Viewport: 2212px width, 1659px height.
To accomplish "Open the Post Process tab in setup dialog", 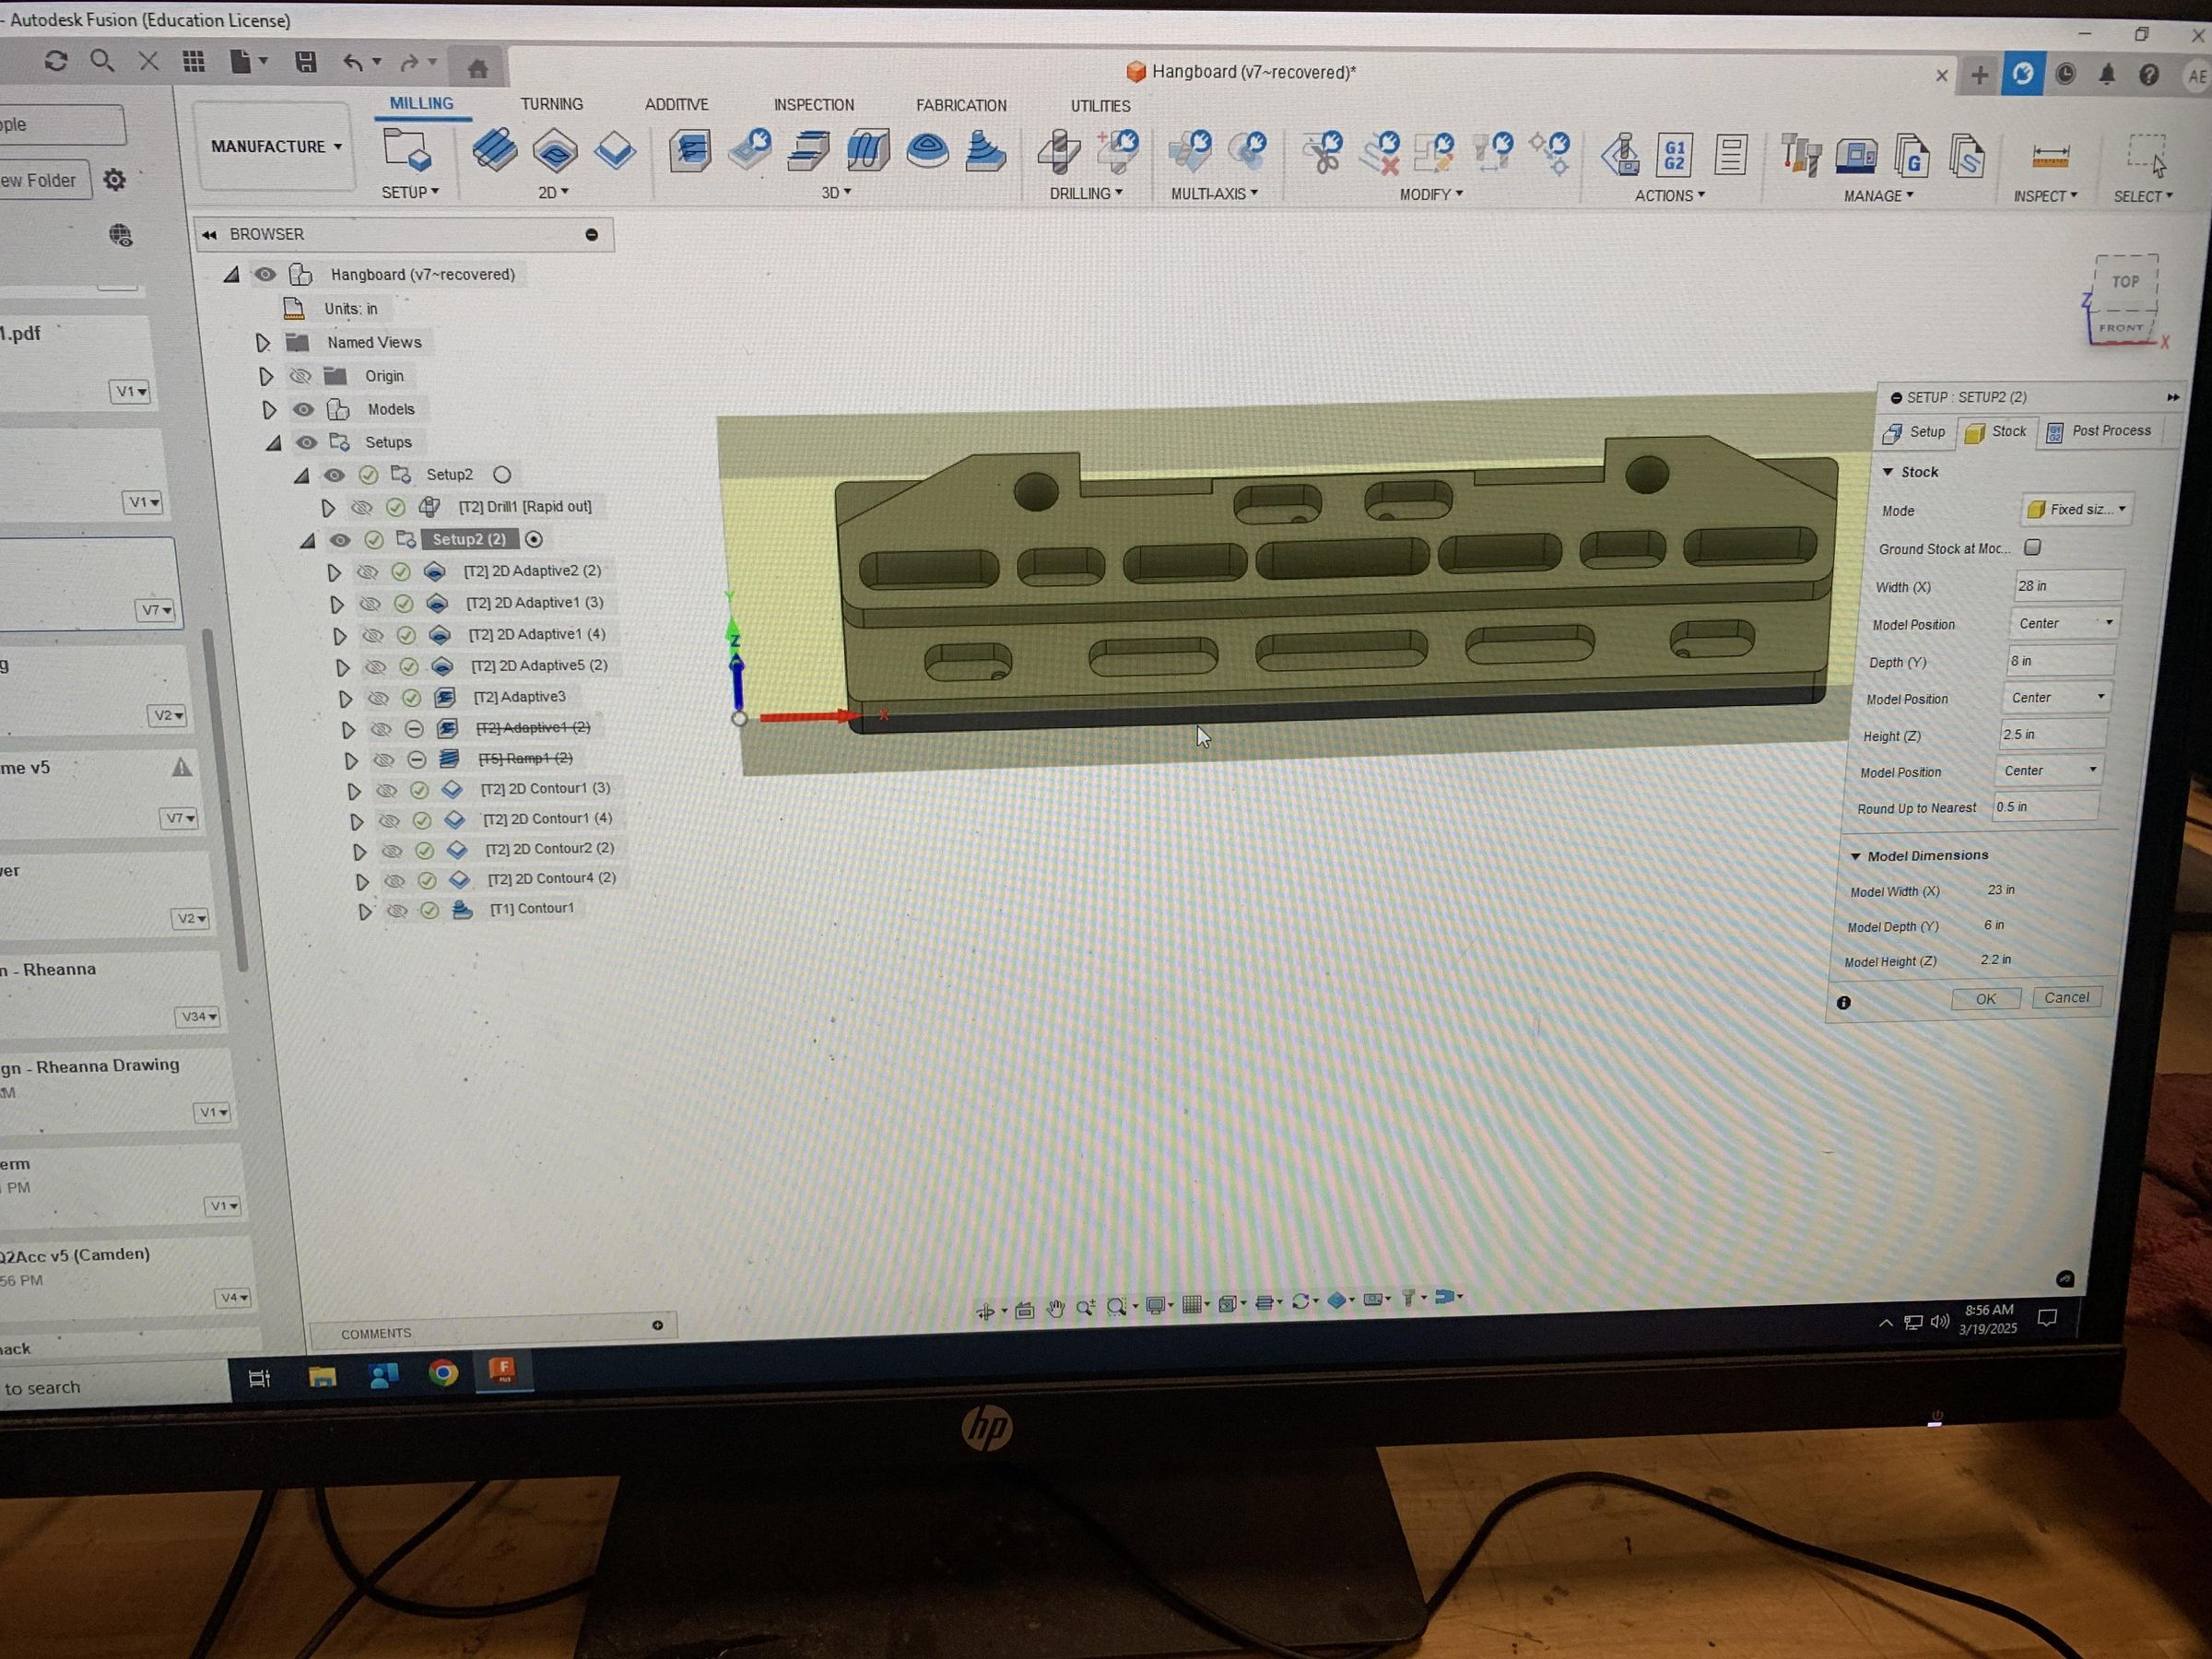I will pos(2099,431).
